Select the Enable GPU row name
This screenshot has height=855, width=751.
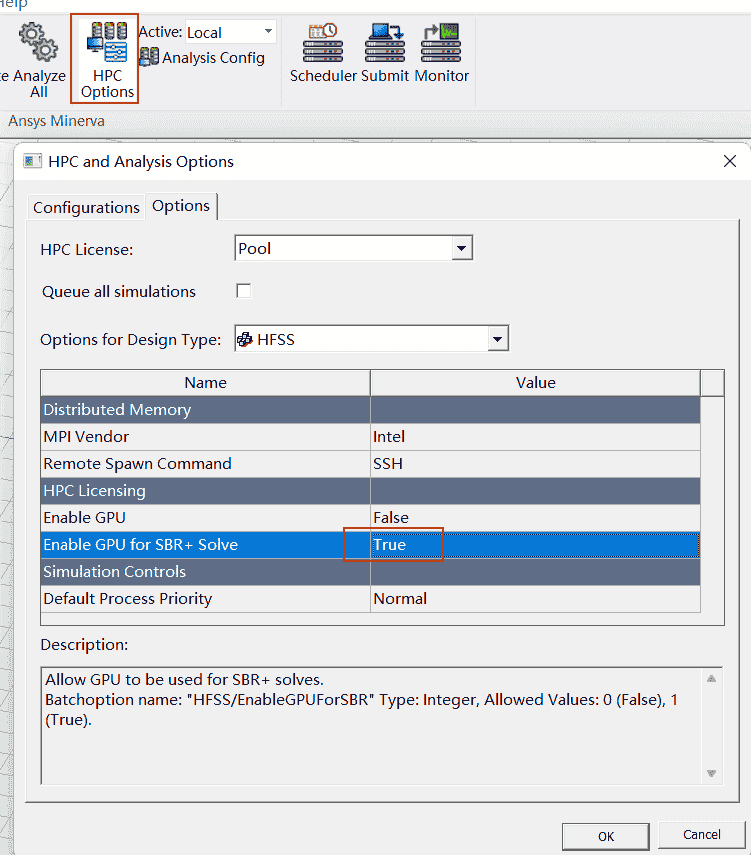tap(206, 517)
